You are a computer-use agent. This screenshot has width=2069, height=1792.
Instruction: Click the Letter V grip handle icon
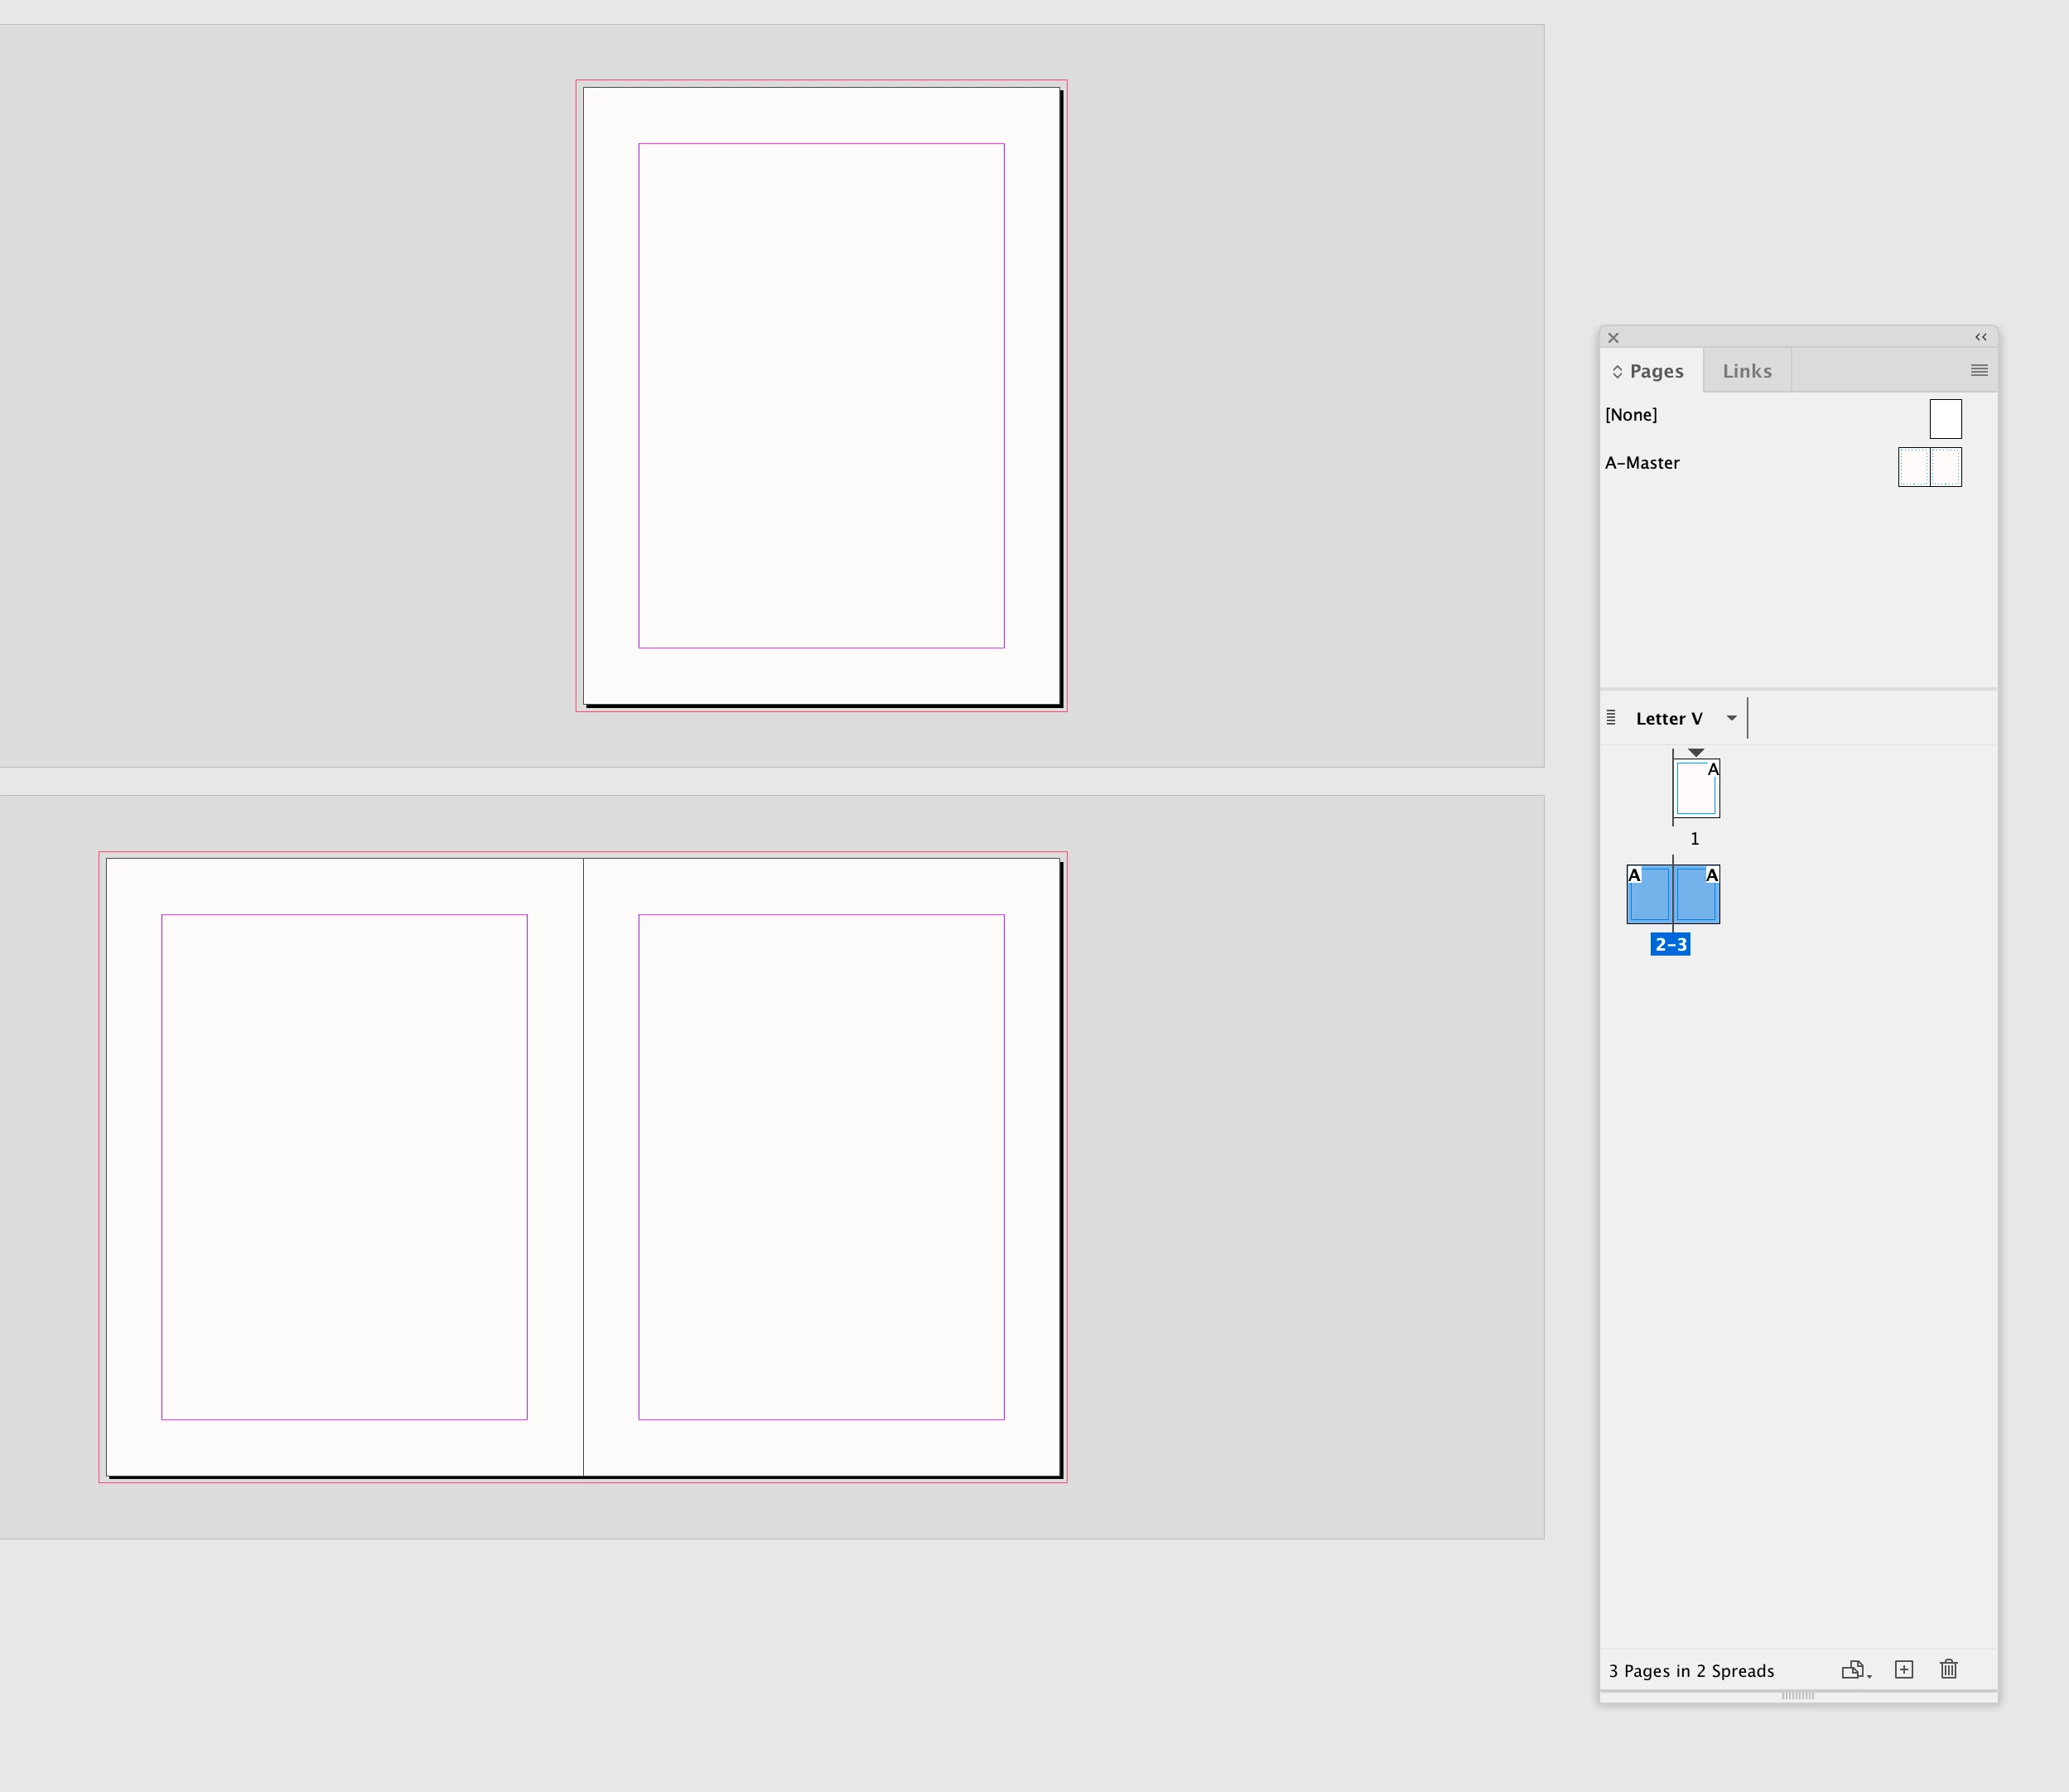pos(1611,717)
